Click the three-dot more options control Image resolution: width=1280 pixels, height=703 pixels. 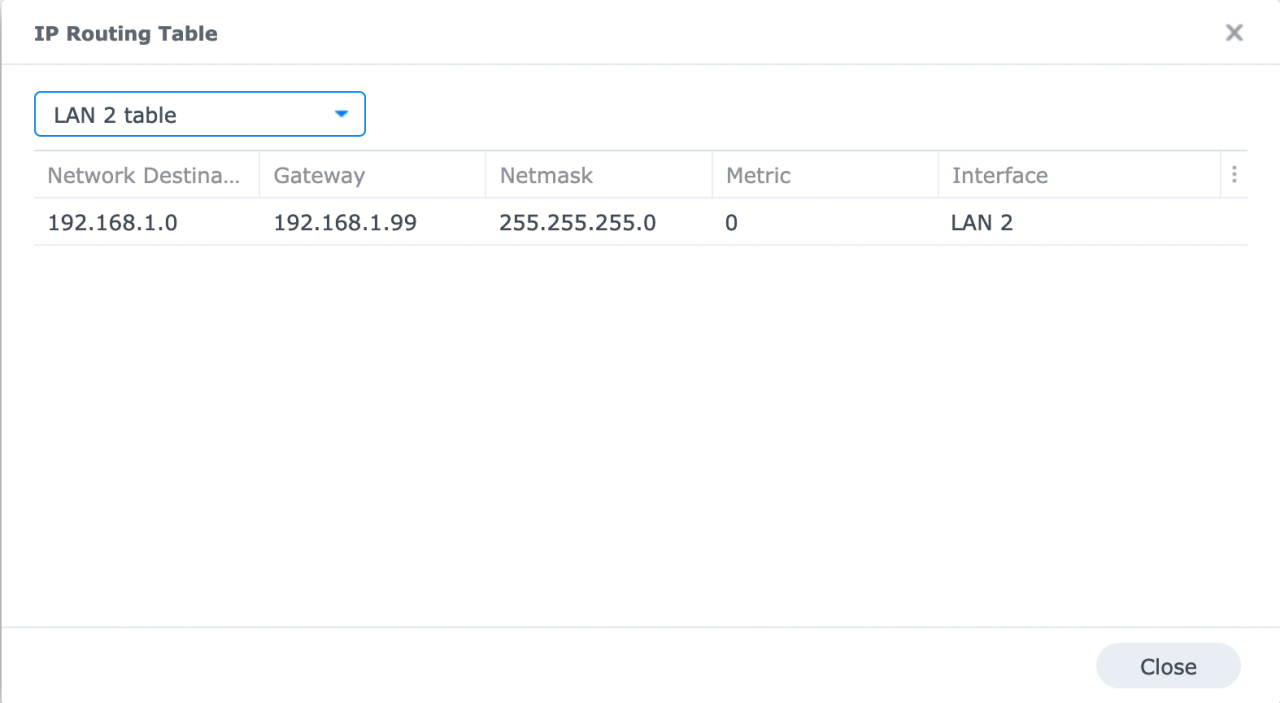click(x=1234, y=174)
